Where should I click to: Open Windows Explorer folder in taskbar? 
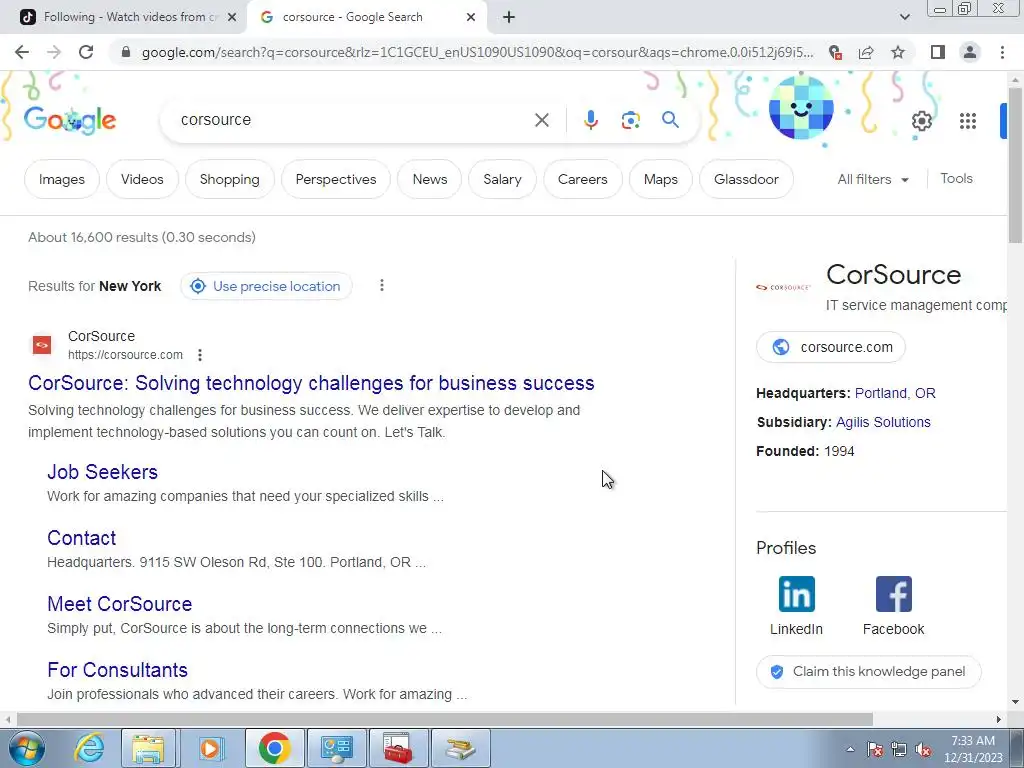click(148, 748)
